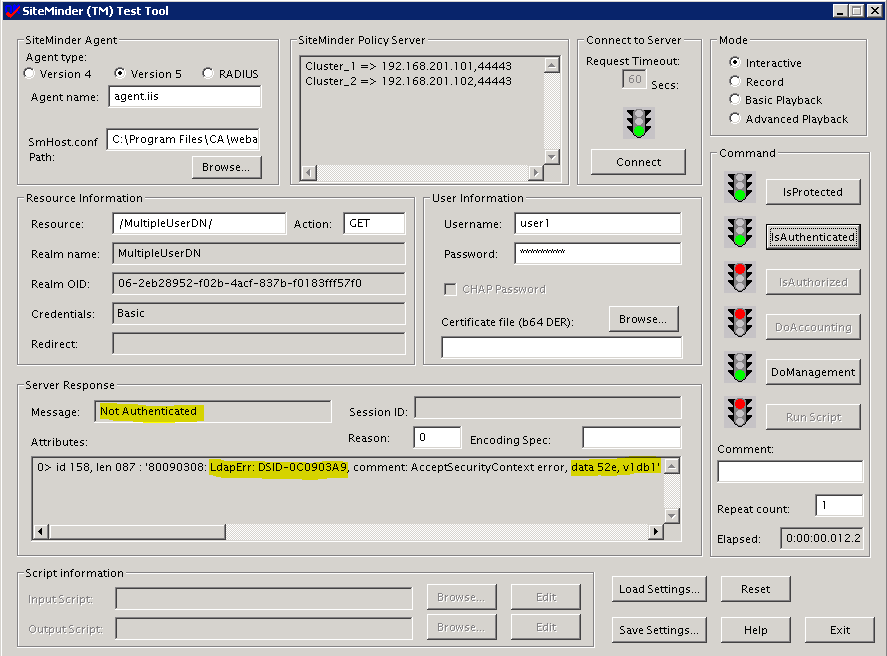Click the Not Authenticated message text
This screenshot has width=887, height=656.
coord(148,411)
